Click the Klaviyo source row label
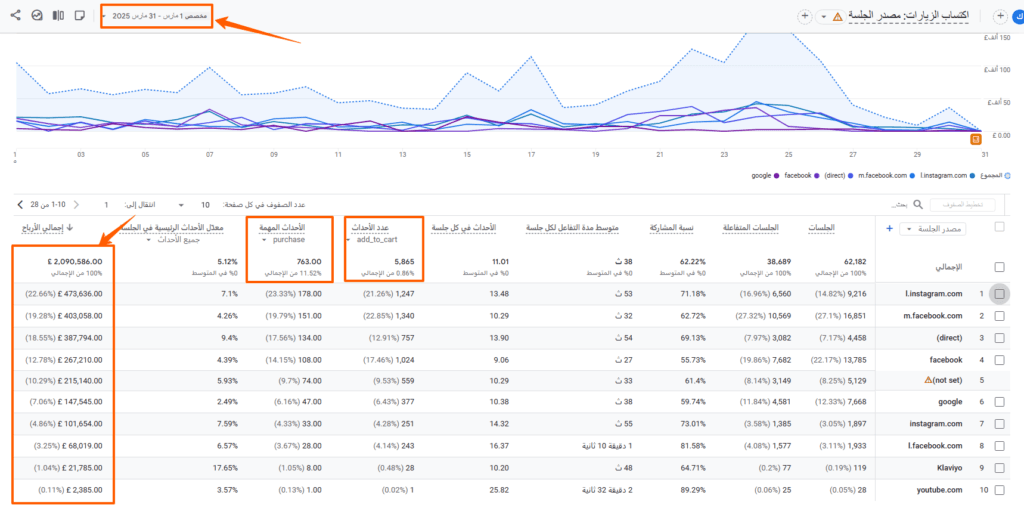This screenshot has width=1024, height=511. (x=950, y=468)
